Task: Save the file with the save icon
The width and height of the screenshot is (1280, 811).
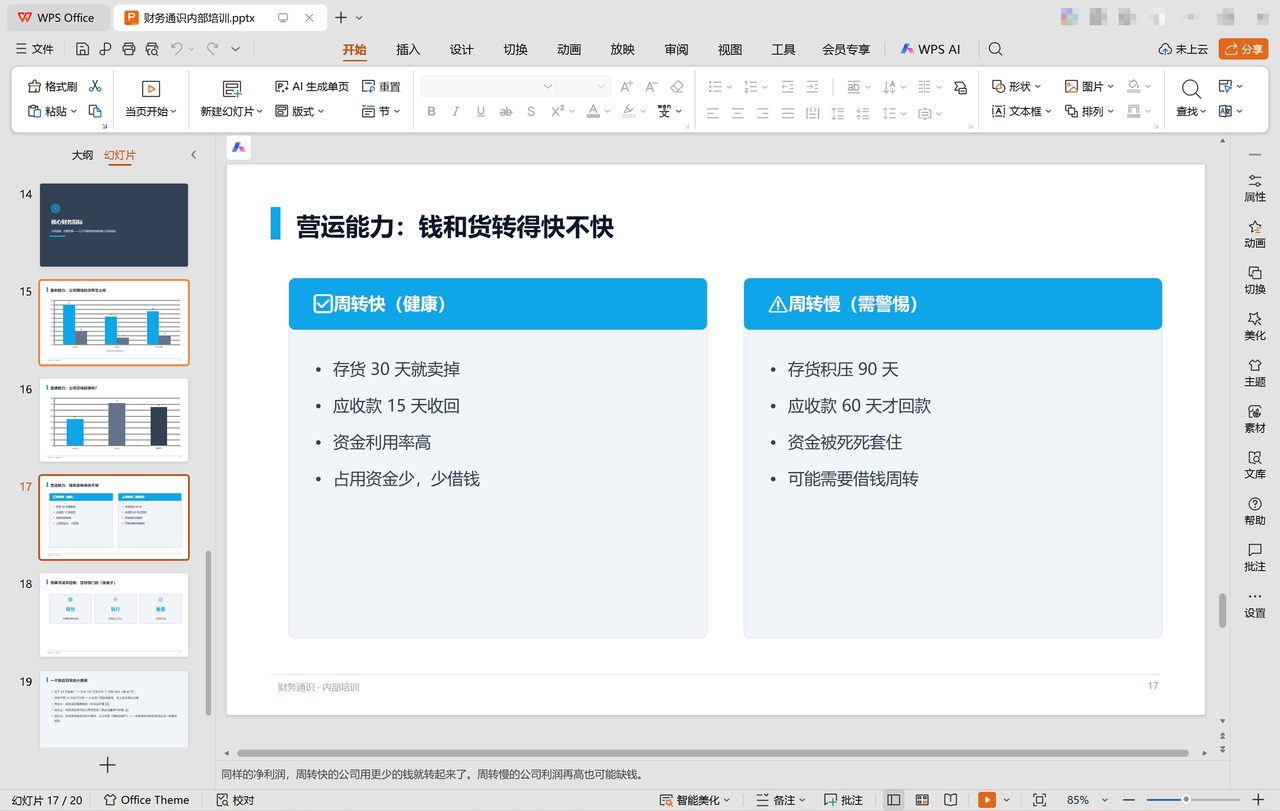Action: point(82,49)
